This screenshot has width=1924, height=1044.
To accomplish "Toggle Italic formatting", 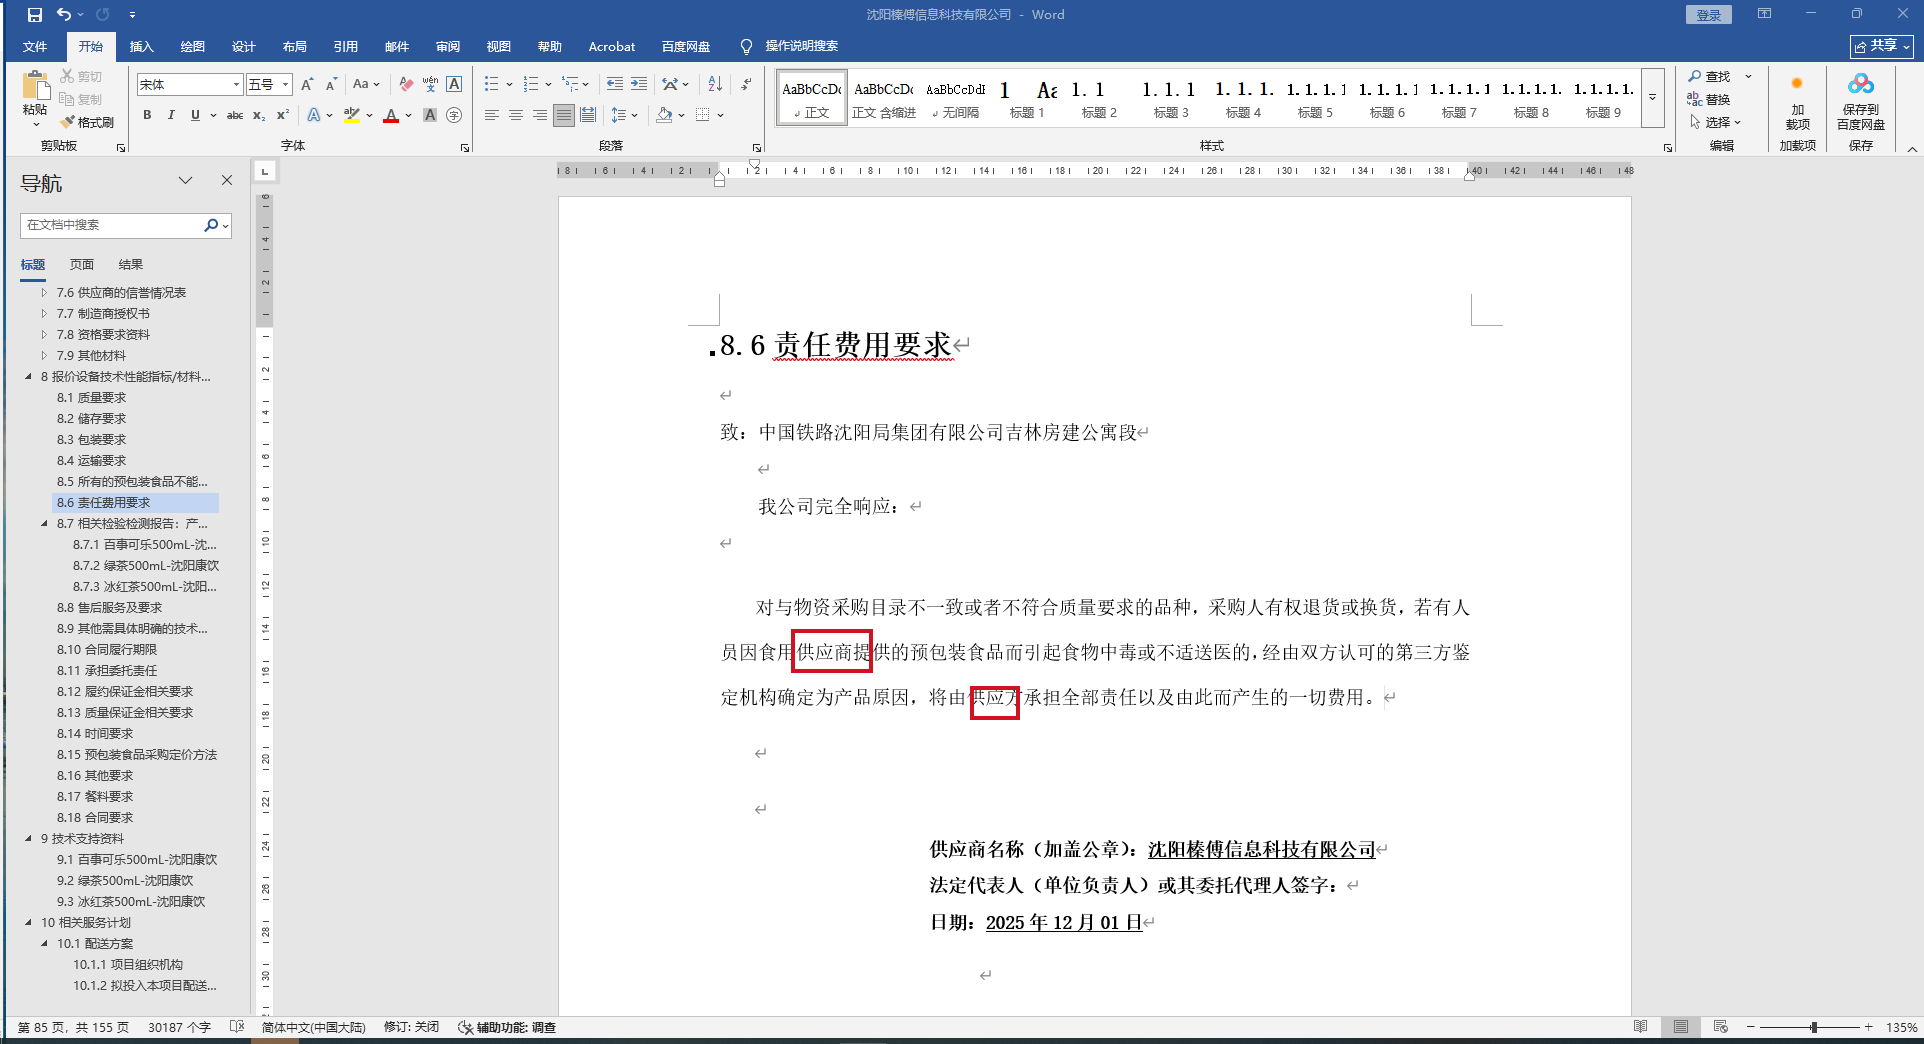I will (x=171, y=116).
